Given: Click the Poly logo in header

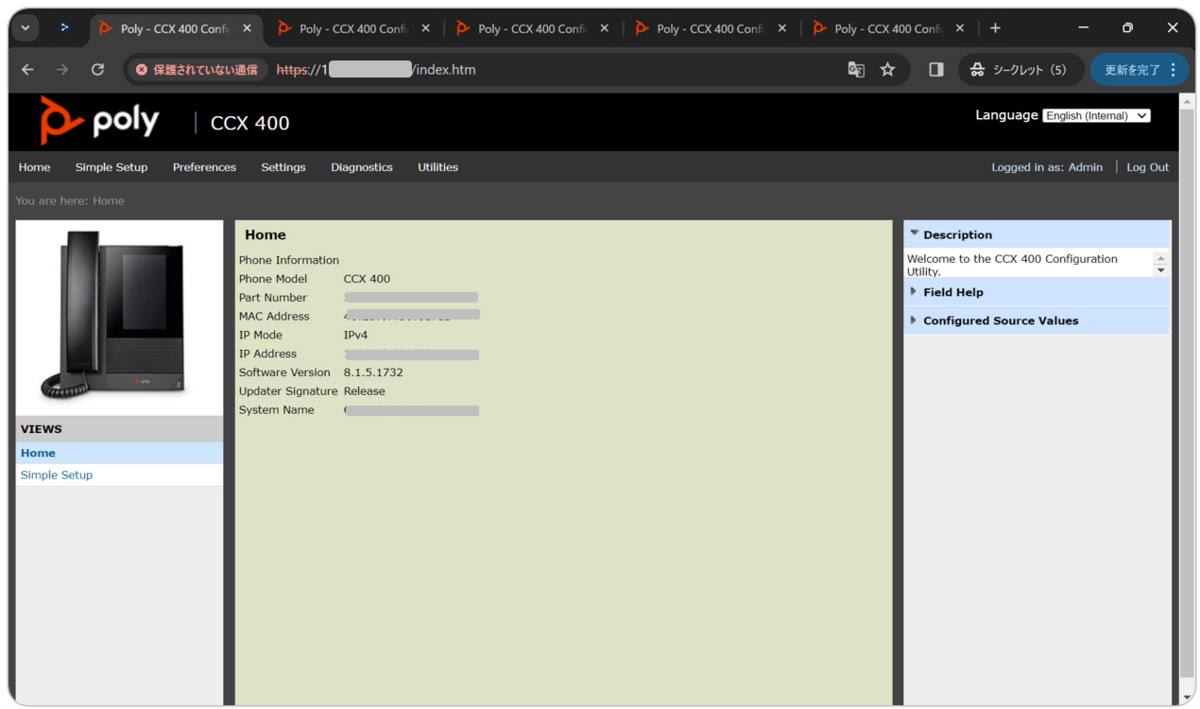Looking at the screenshot, I should [x=100, y=121].
